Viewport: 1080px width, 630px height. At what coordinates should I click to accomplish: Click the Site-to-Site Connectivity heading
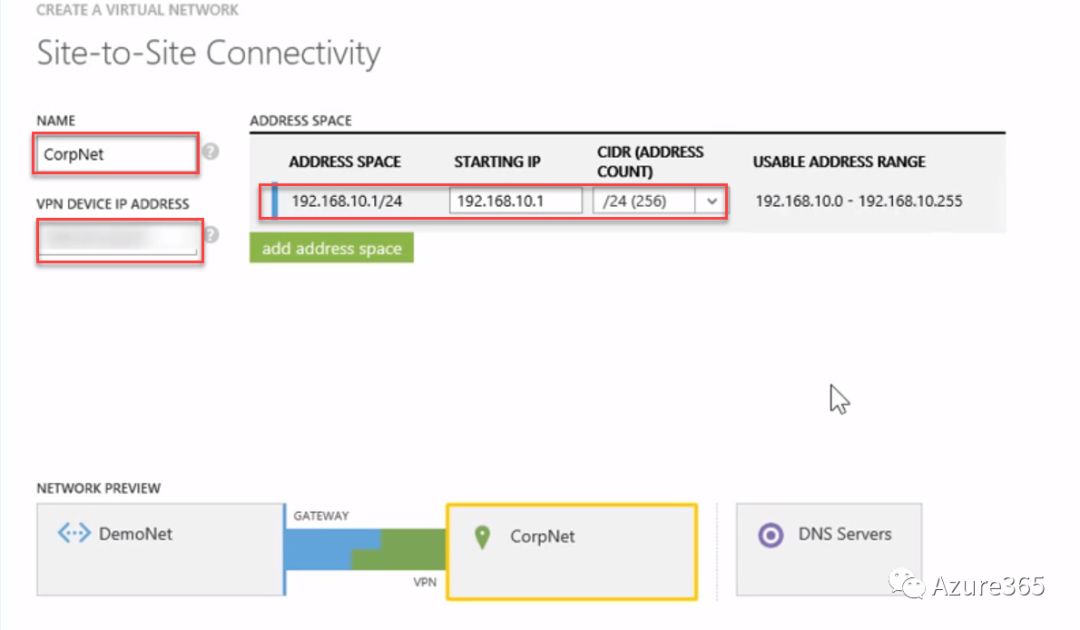(208, 53)
